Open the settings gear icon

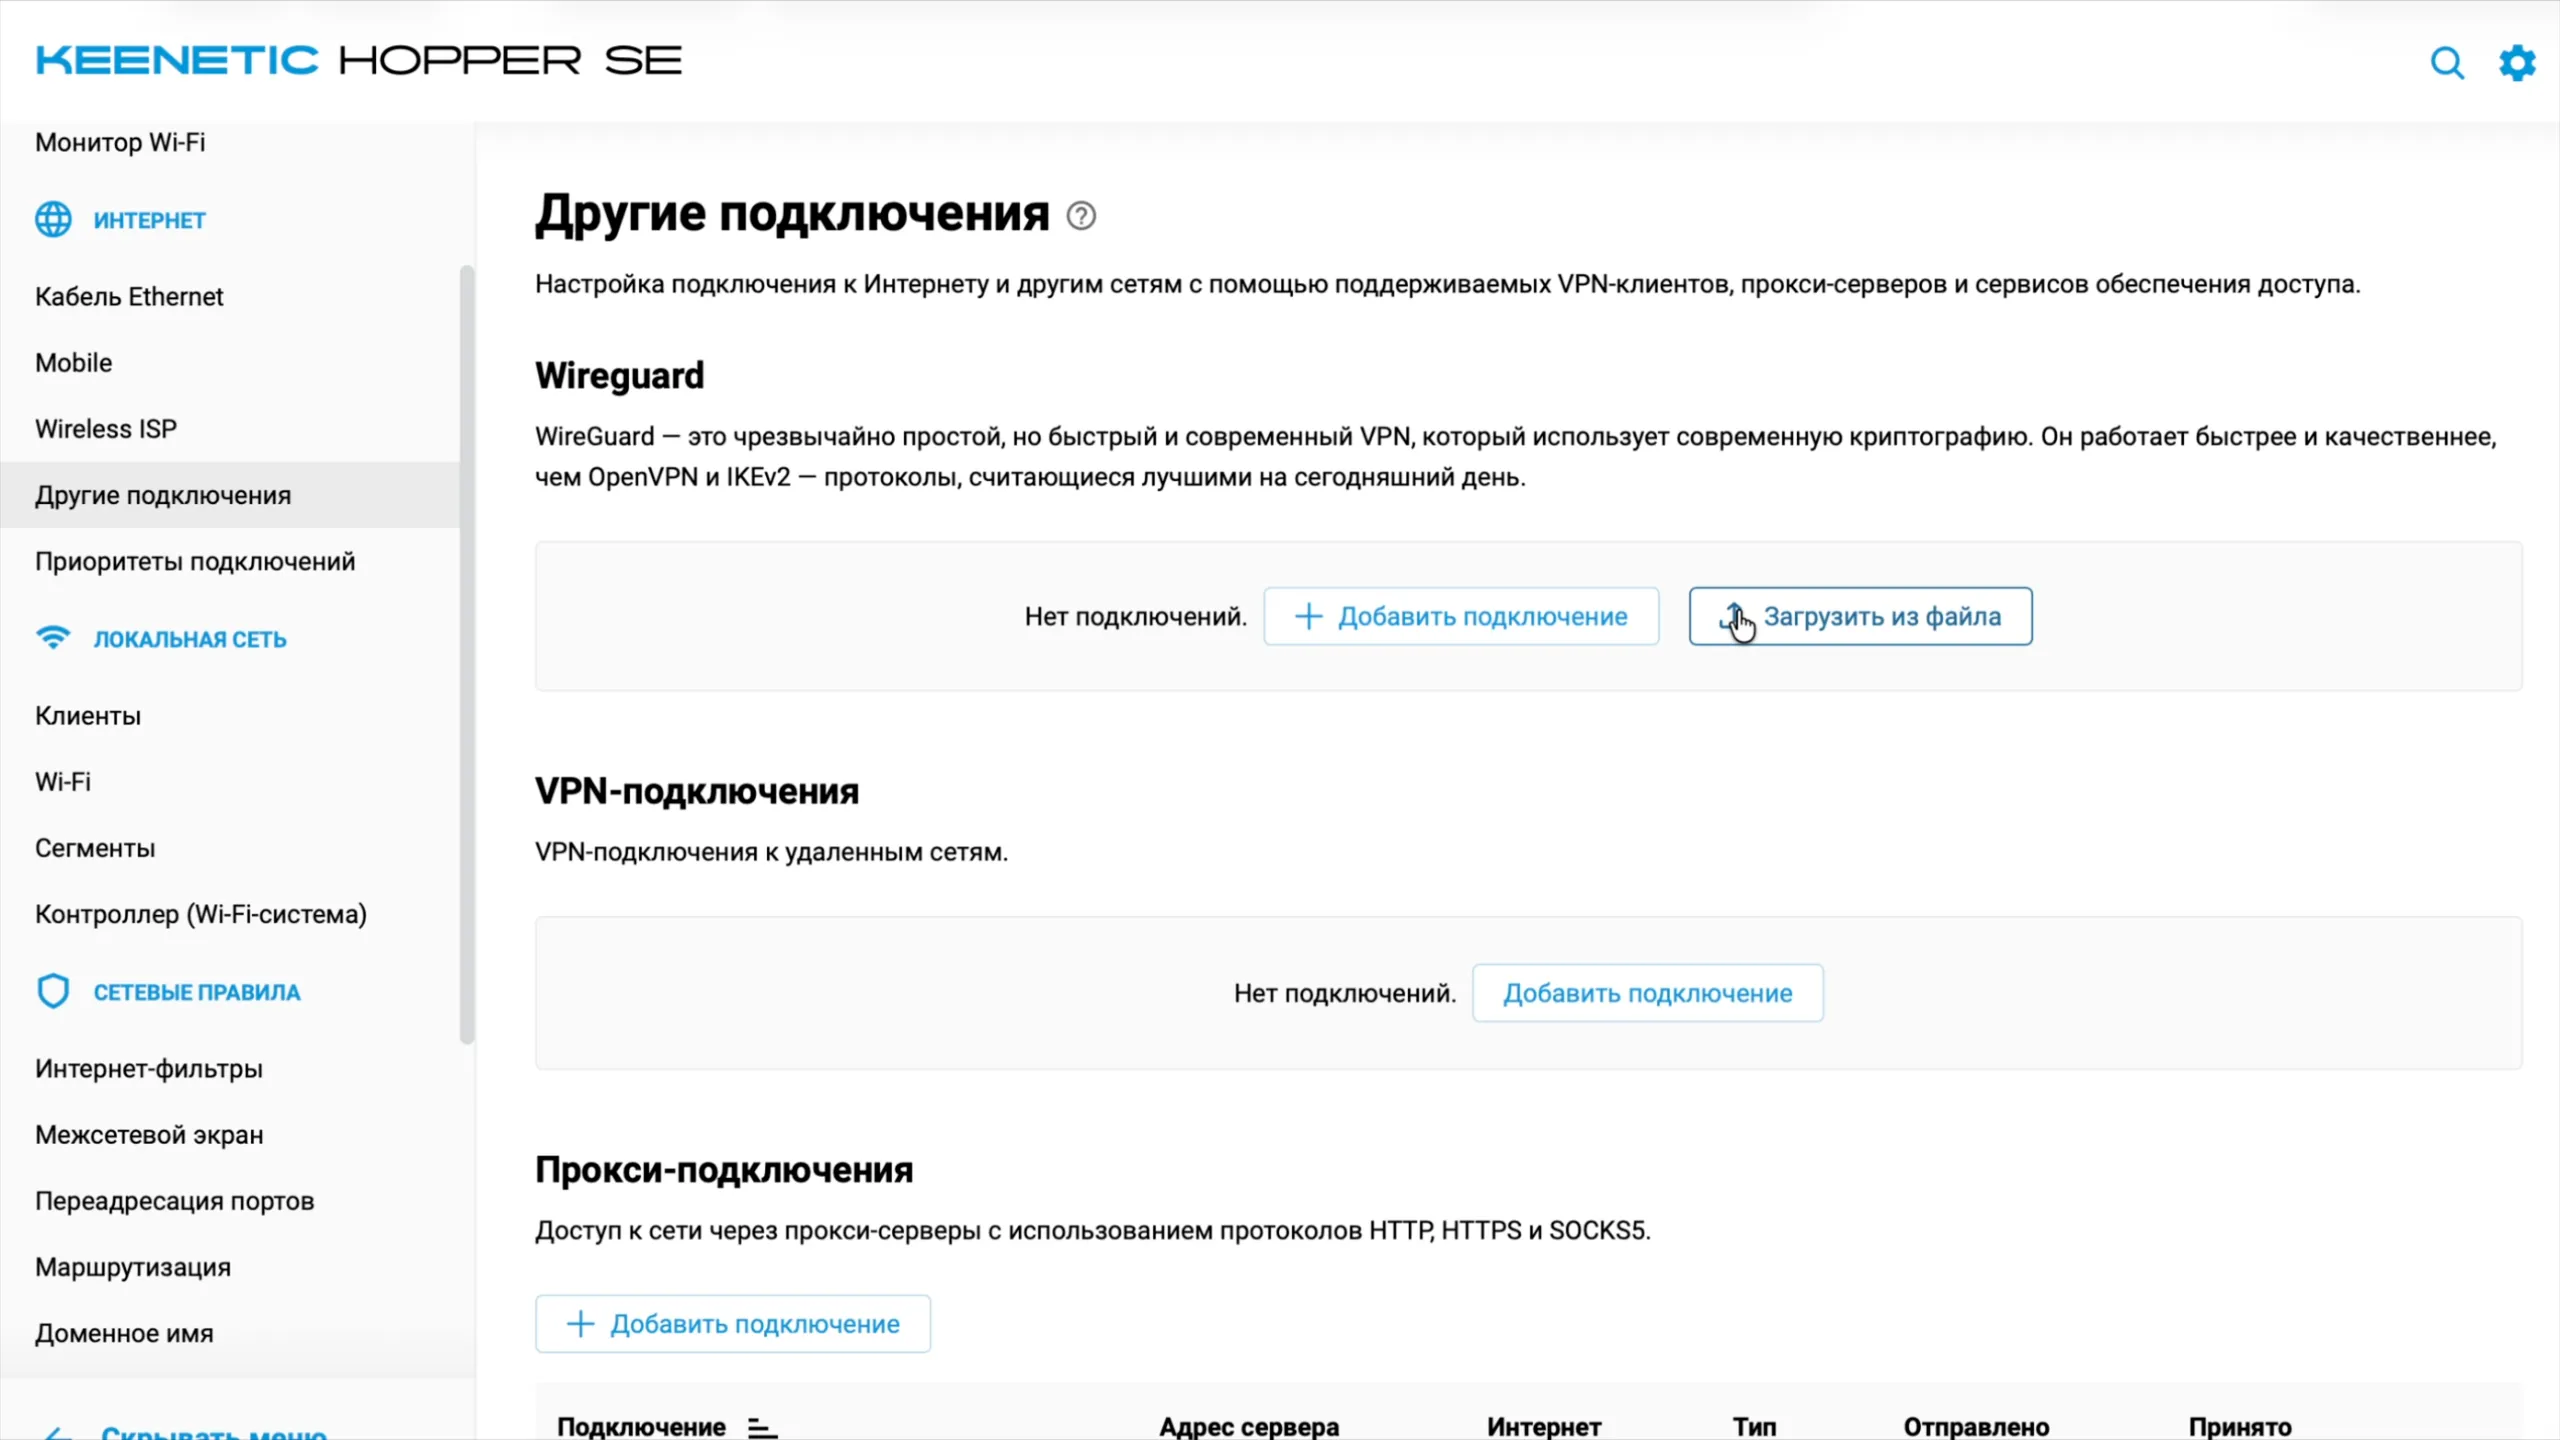[x=2517, y=62]
